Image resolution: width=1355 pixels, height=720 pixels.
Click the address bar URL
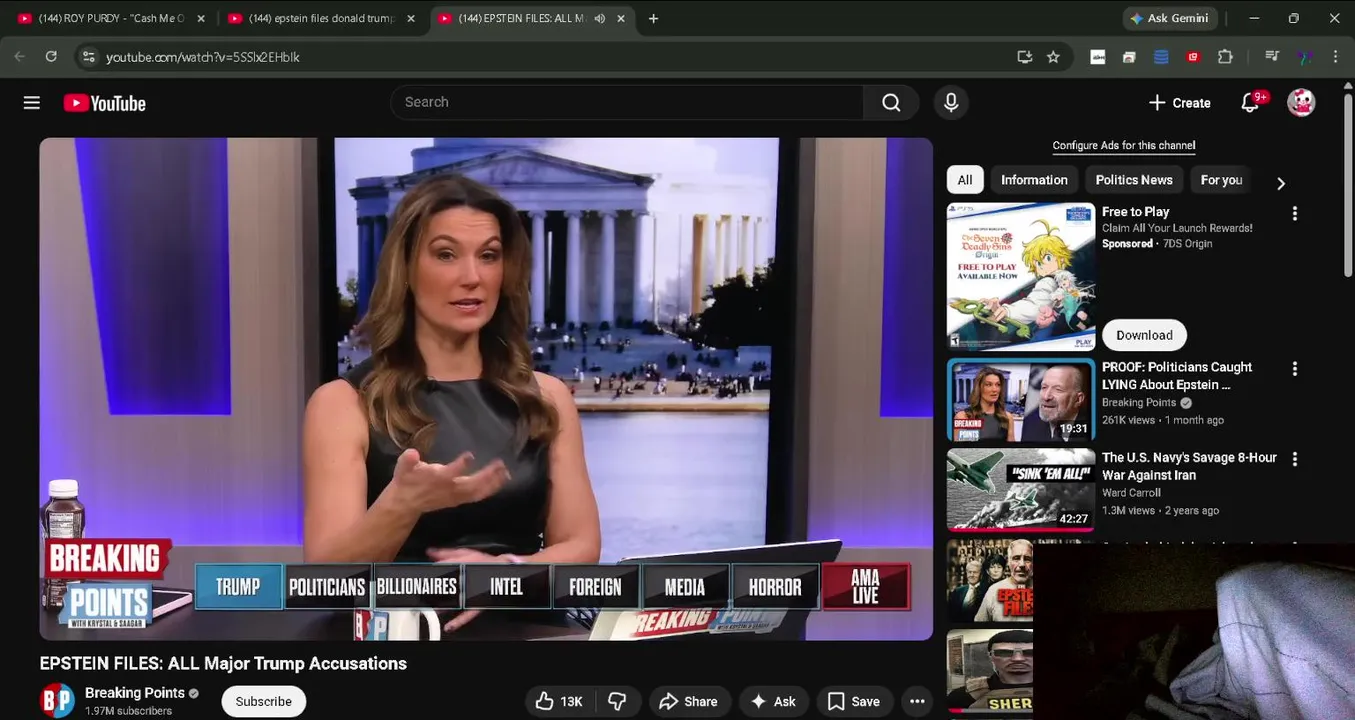tap(203, 57)
